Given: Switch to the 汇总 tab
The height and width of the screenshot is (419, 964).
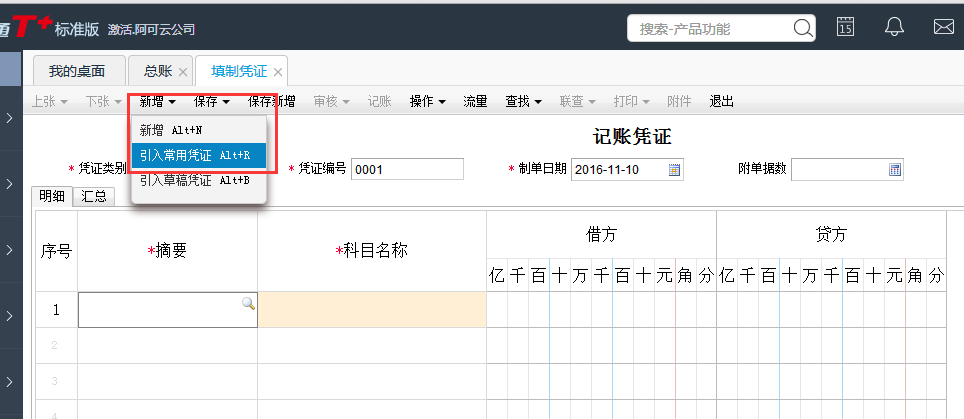Looking at the screenshot, I should point(95,196).
